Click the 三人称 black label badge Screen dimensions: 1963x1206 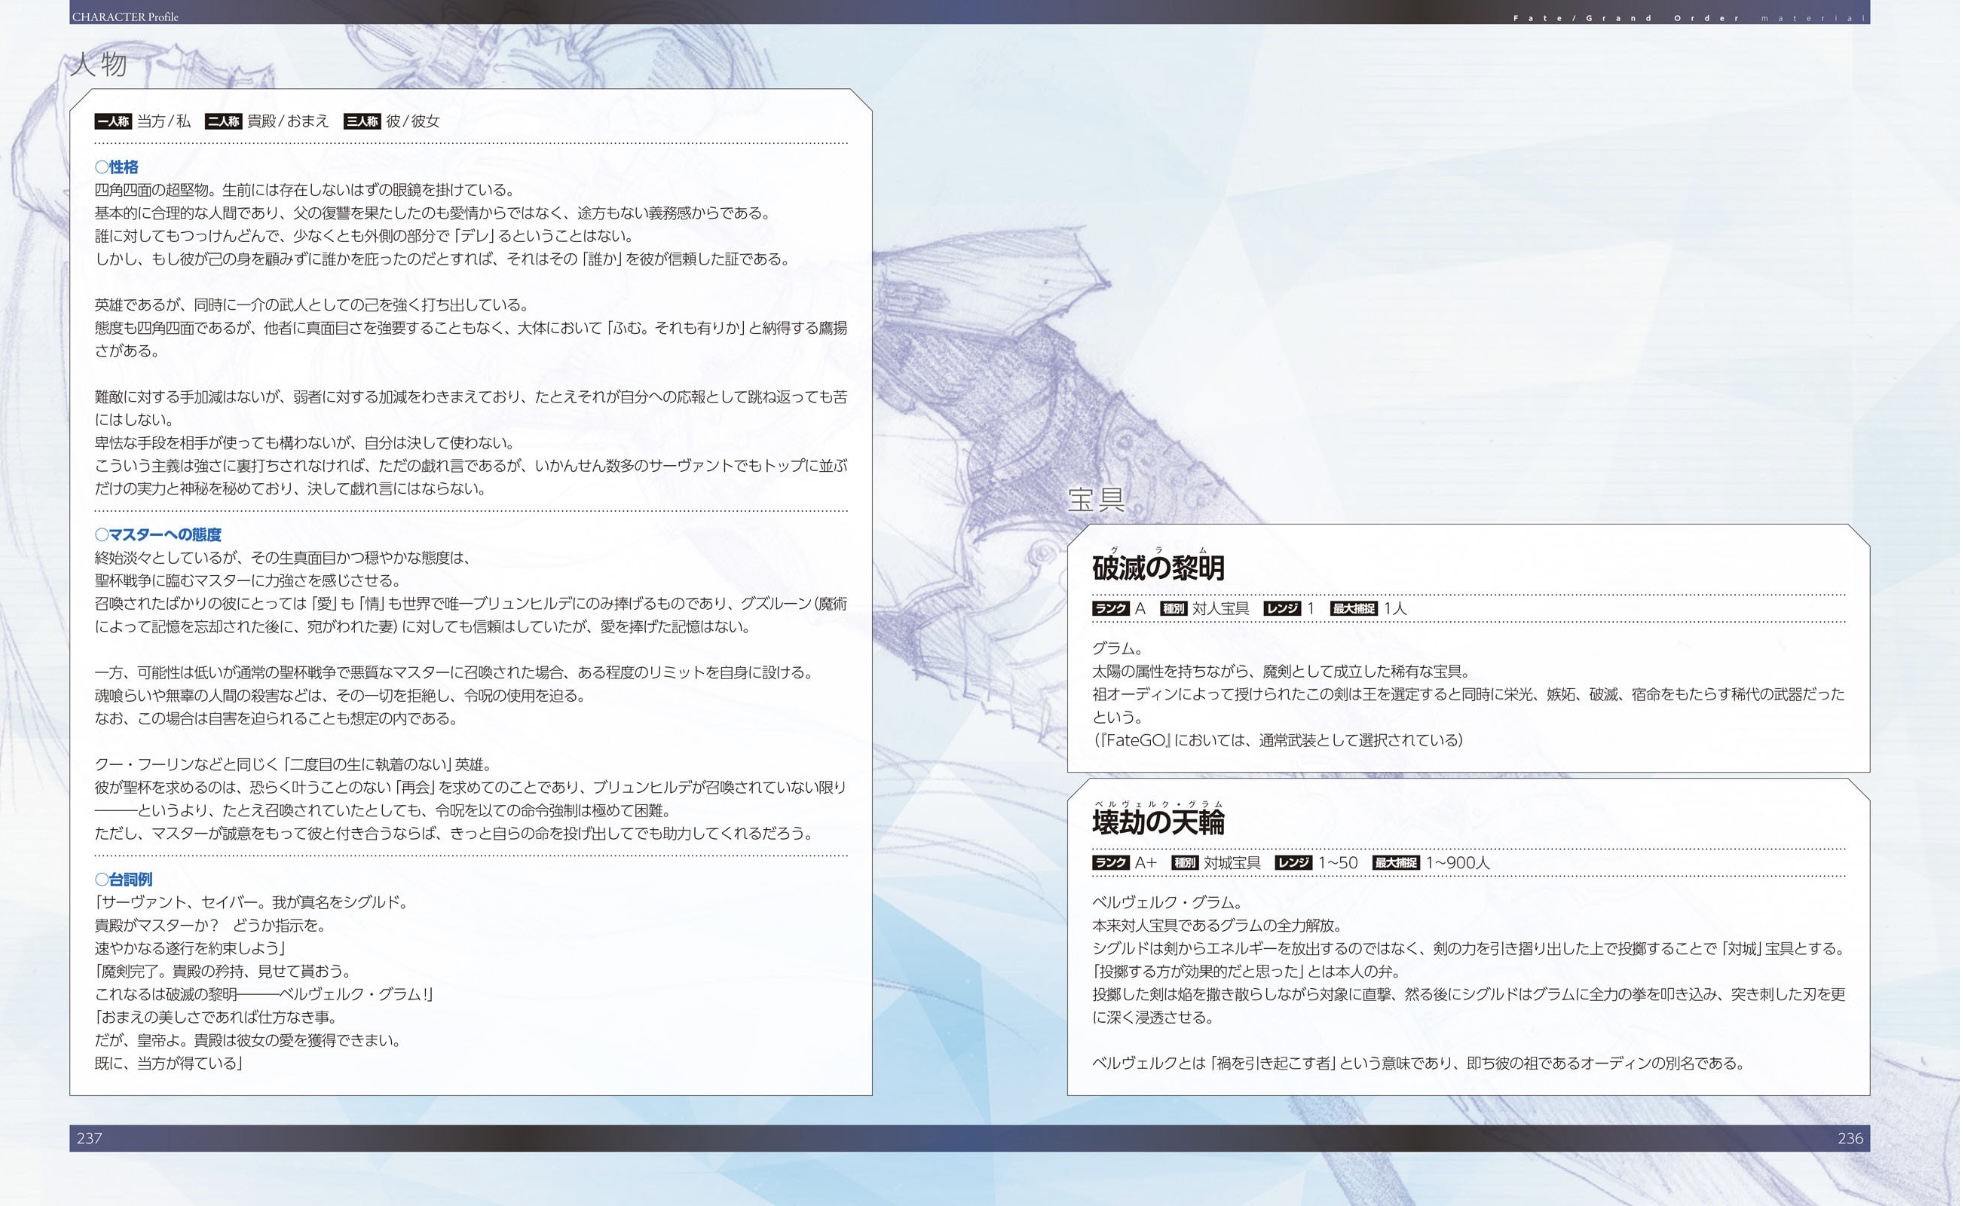point(362,121)
